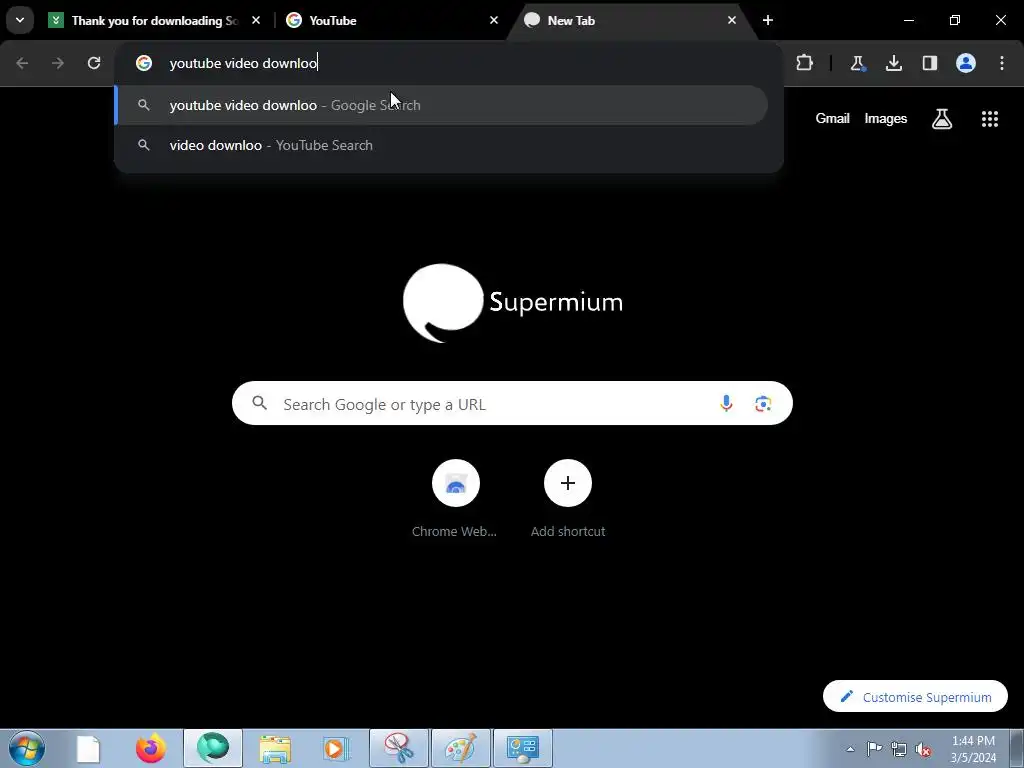Open the Chrome Labs flask toolbar icon
The width and height of the screenshot is (1024, 768).
click(x=857, y=63)
